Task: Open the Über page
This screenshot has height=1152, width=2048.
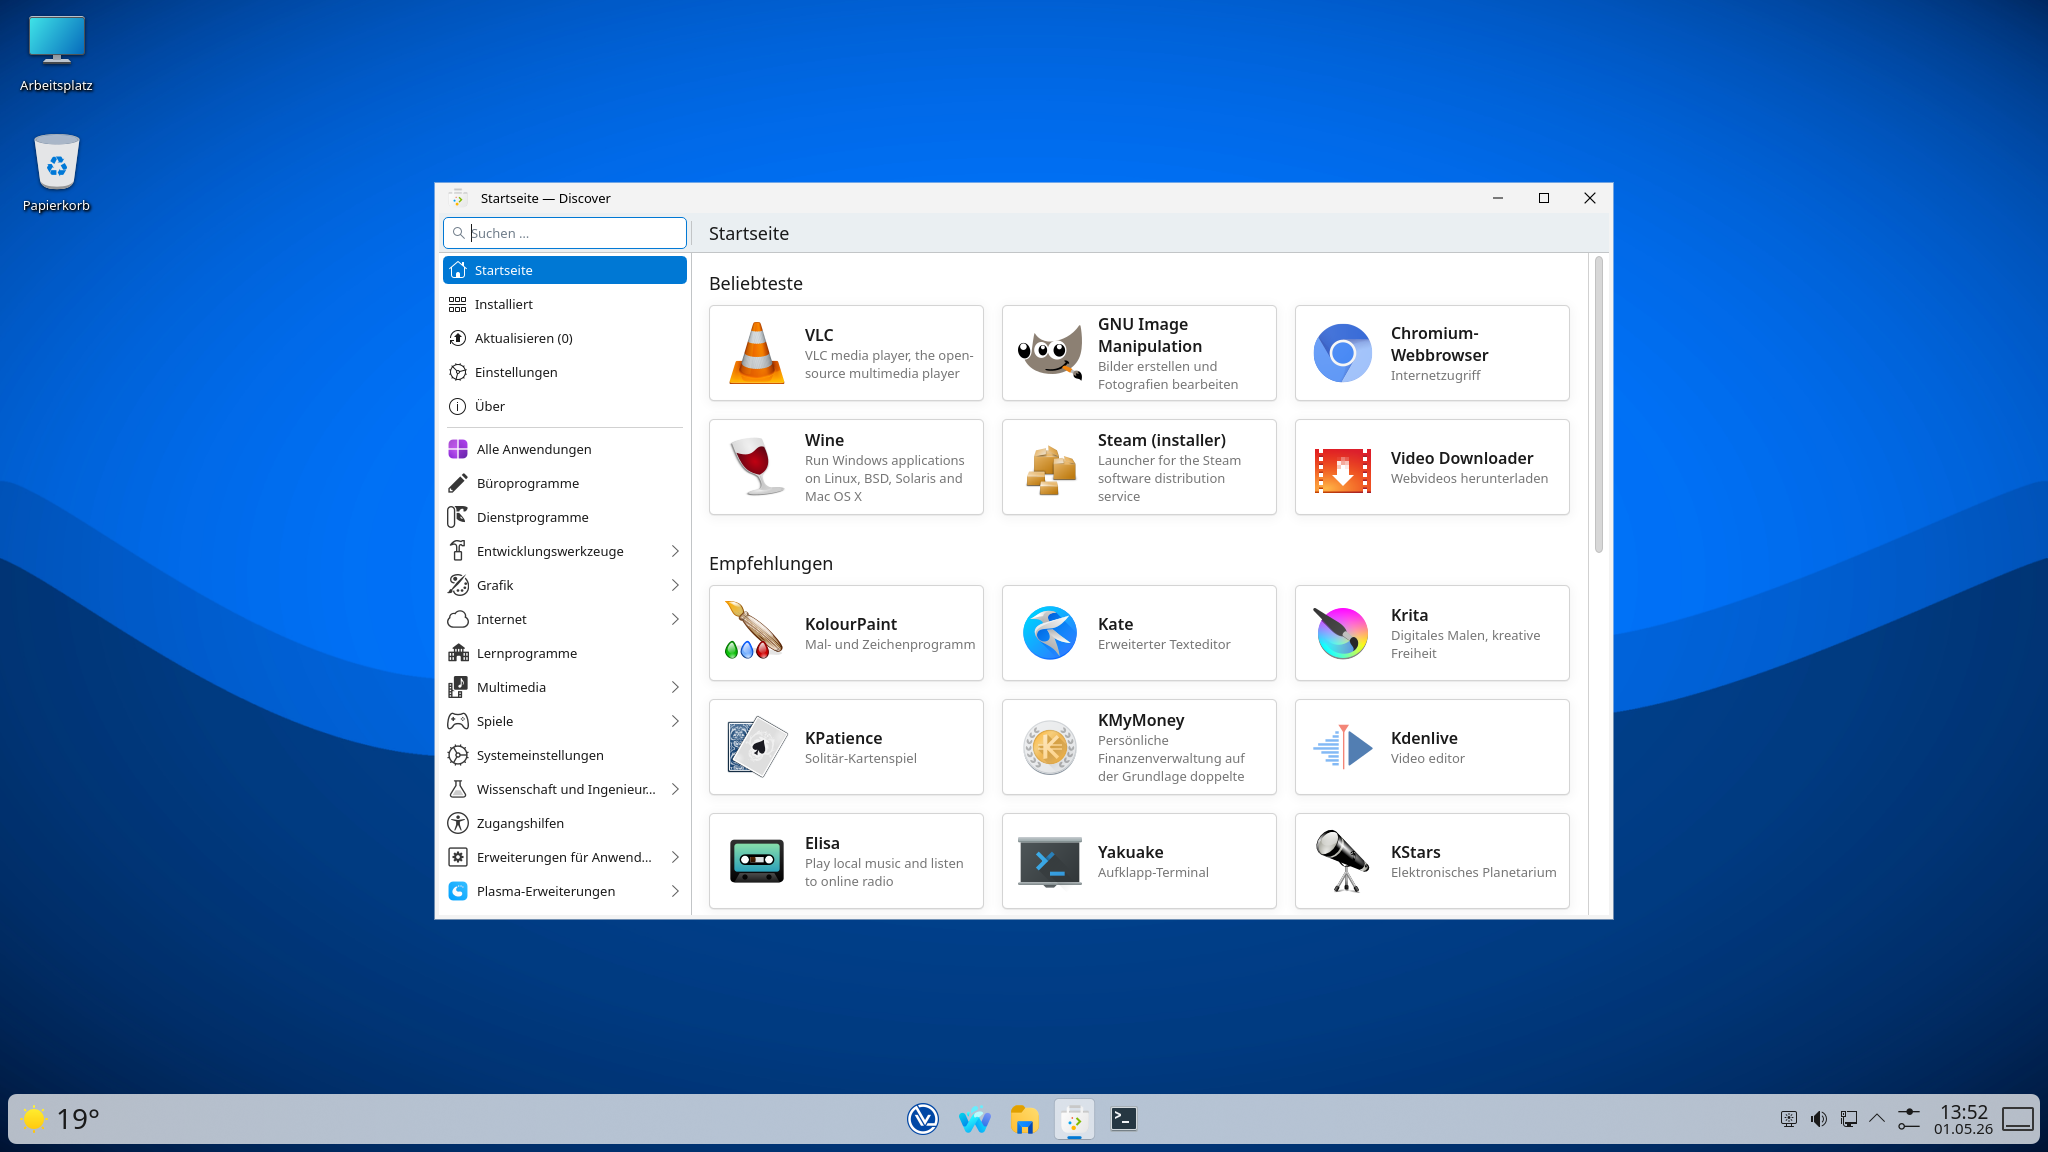Action: click(565, 406)
